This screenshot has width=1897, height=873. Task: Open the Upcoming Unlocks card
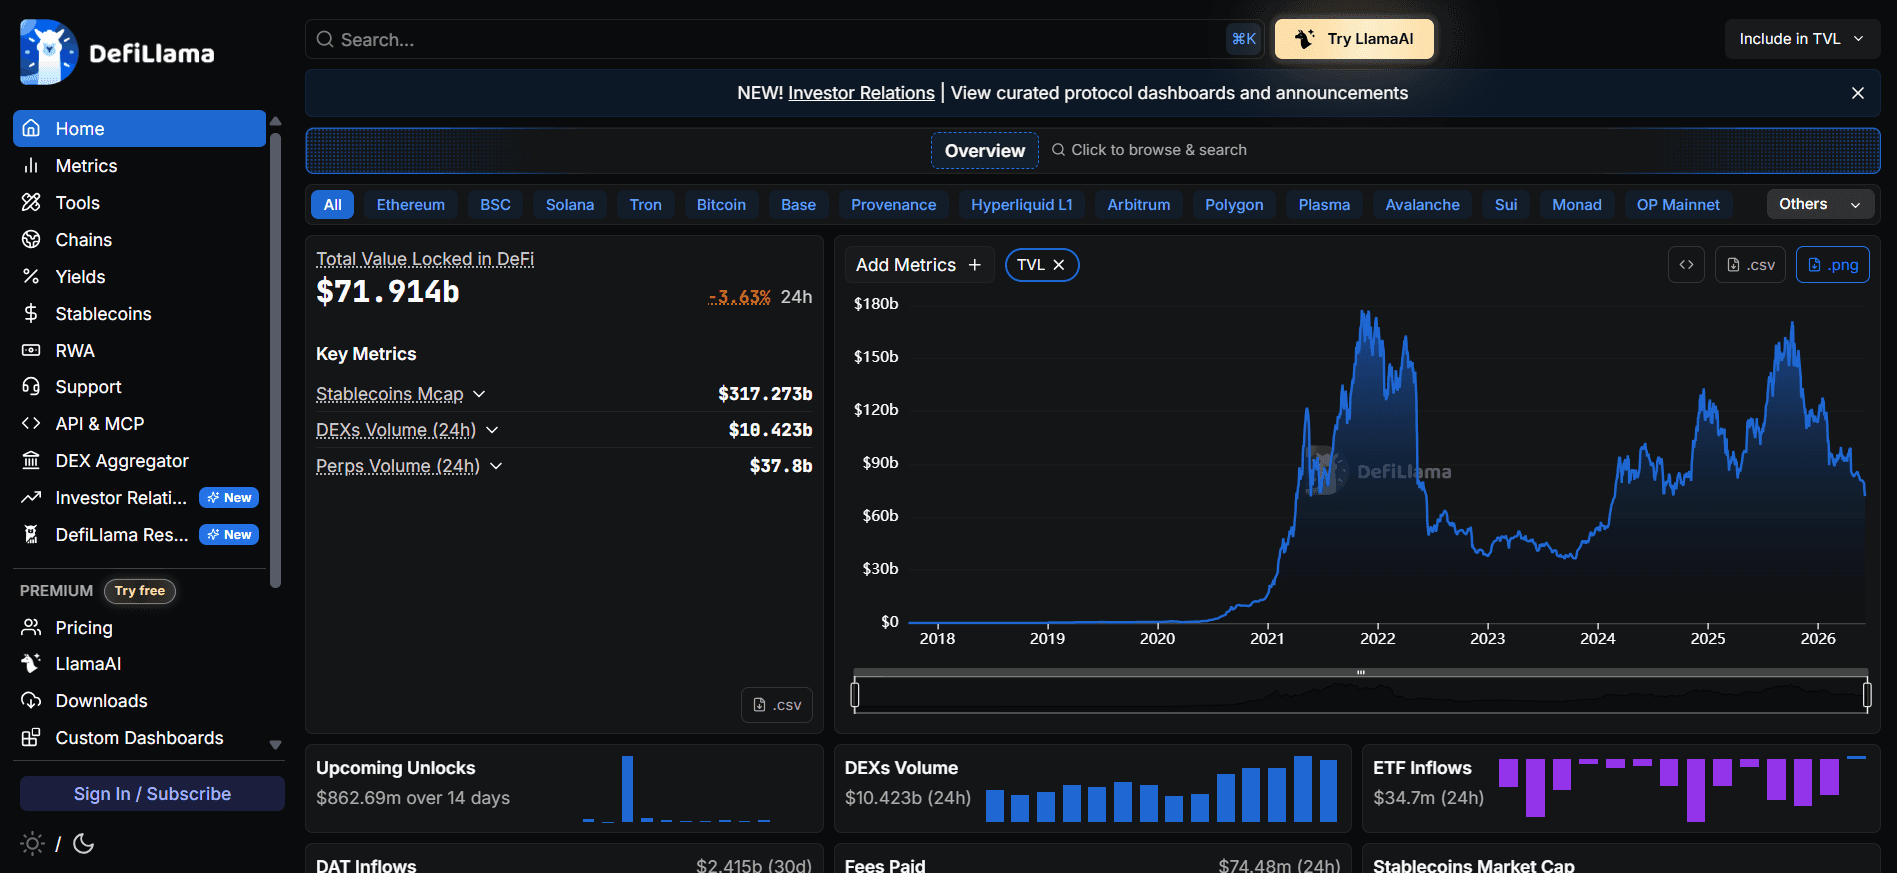564,788
